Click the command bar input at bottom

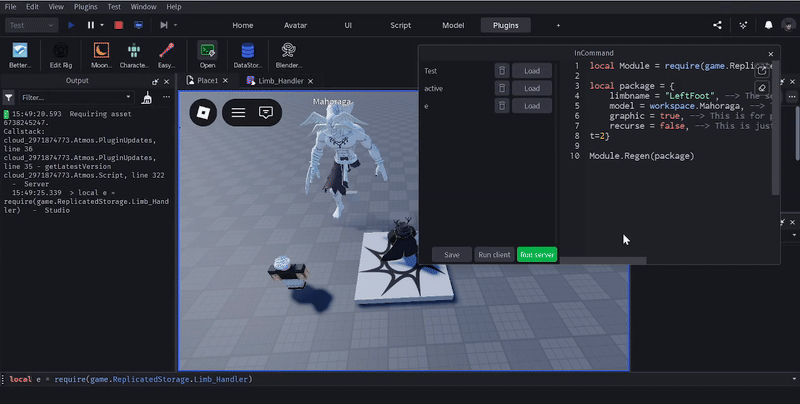pos(398,379)
